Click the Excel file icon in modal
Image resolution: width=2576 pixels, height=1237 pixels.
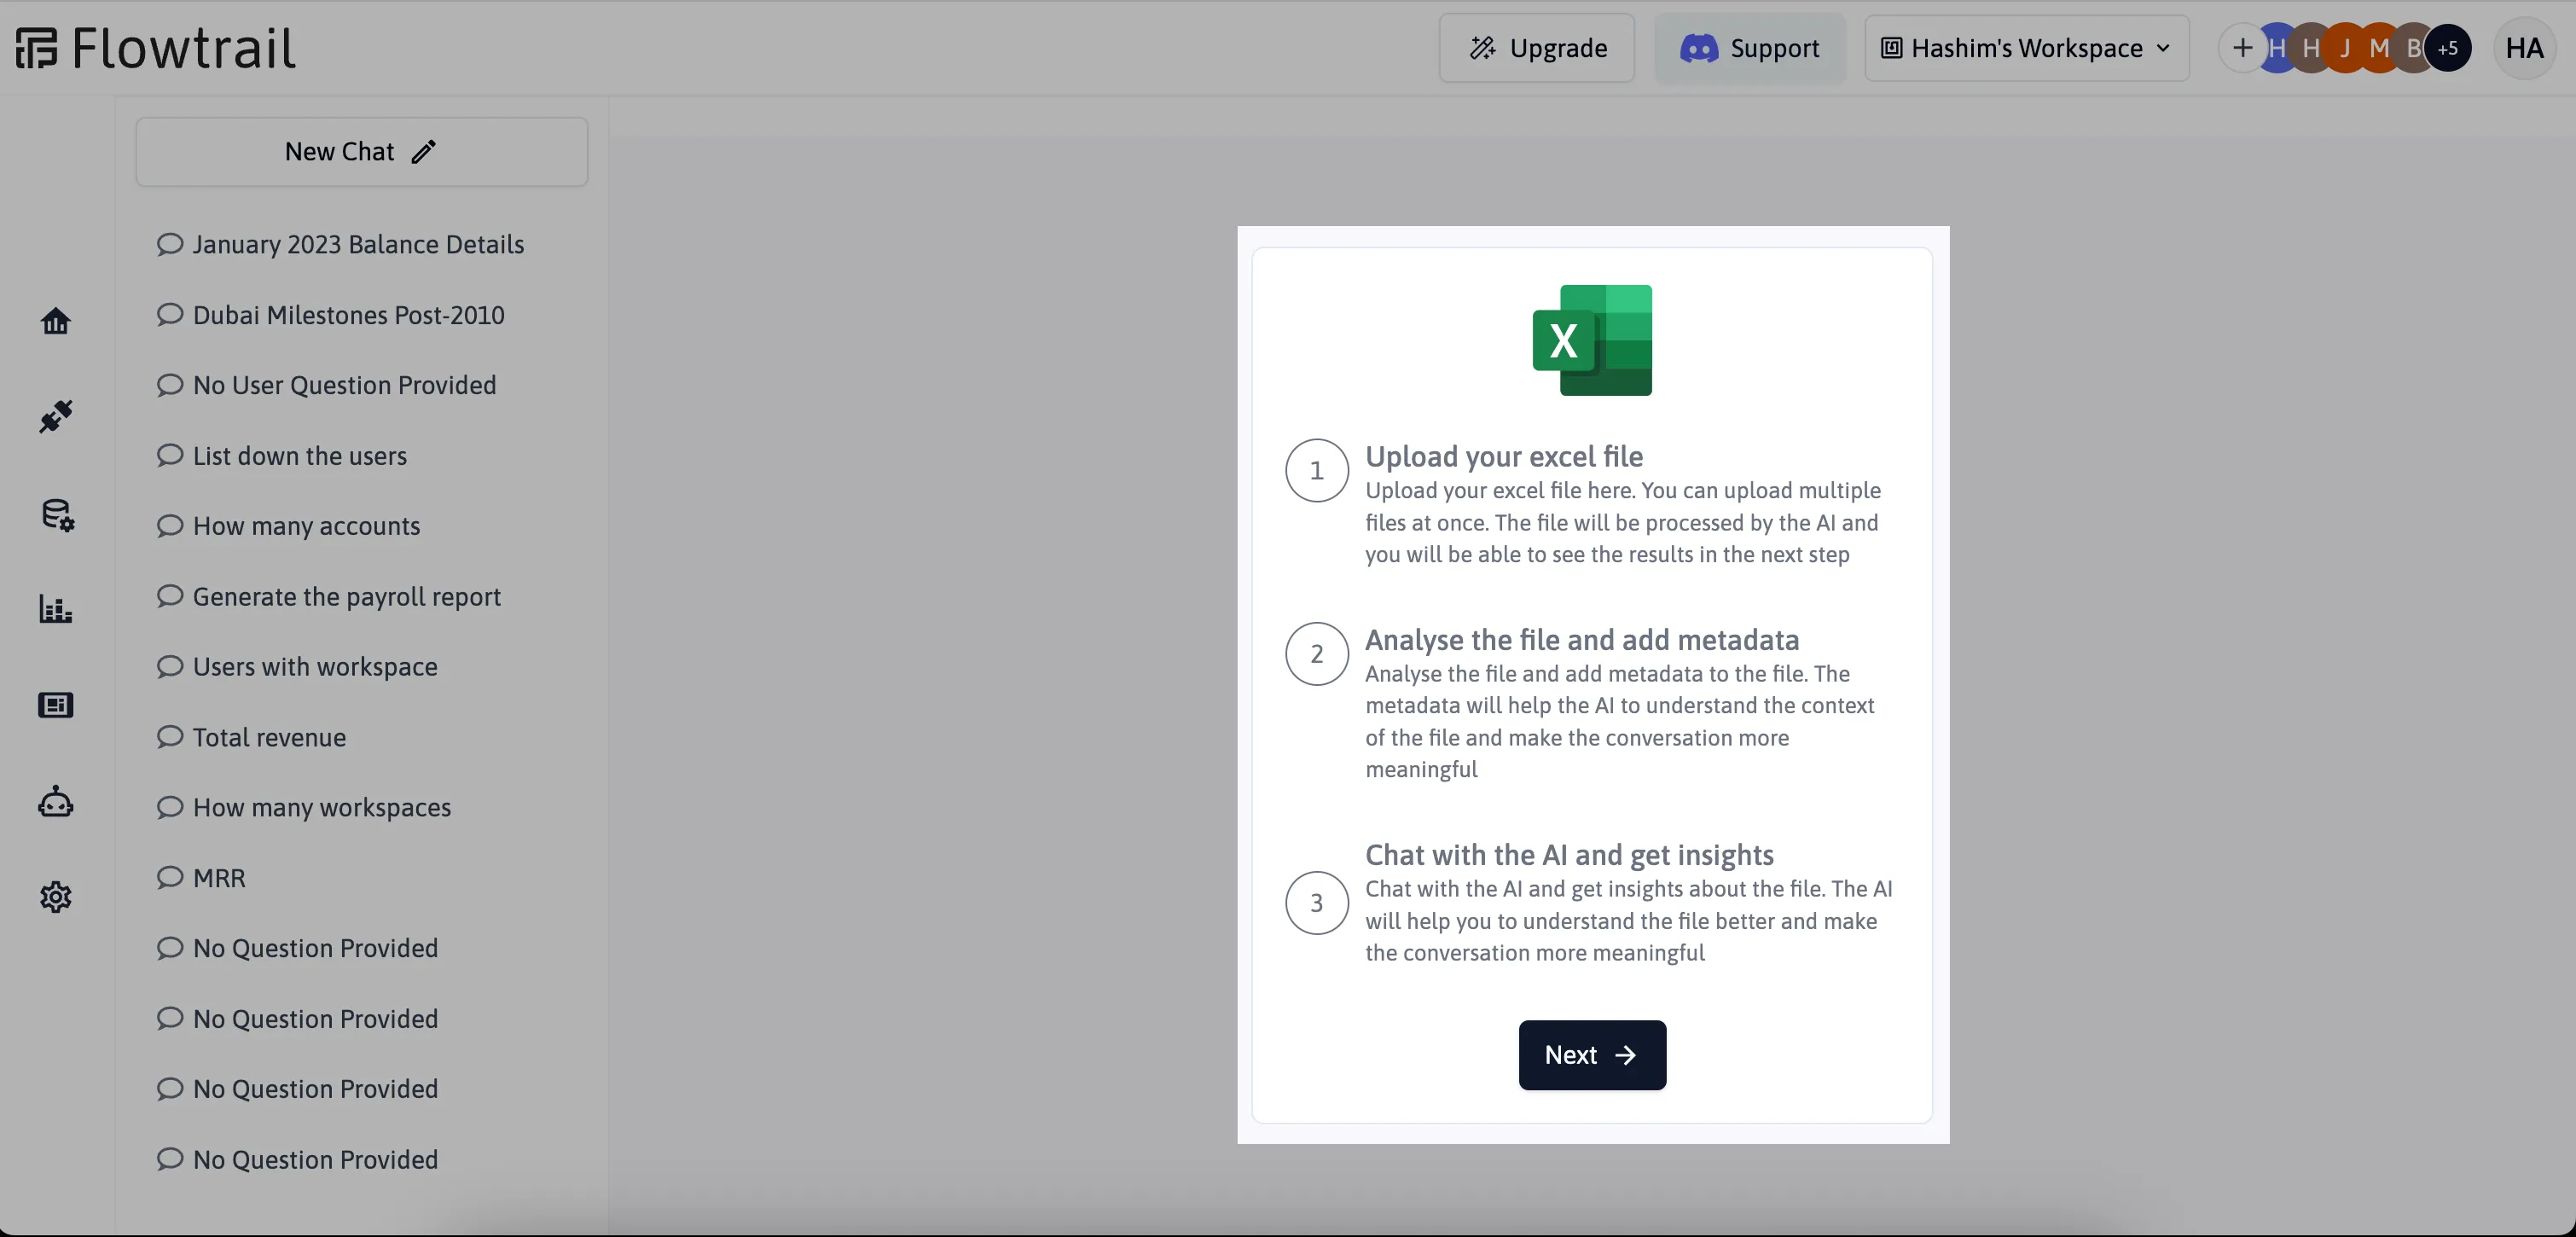point(1590,340)
